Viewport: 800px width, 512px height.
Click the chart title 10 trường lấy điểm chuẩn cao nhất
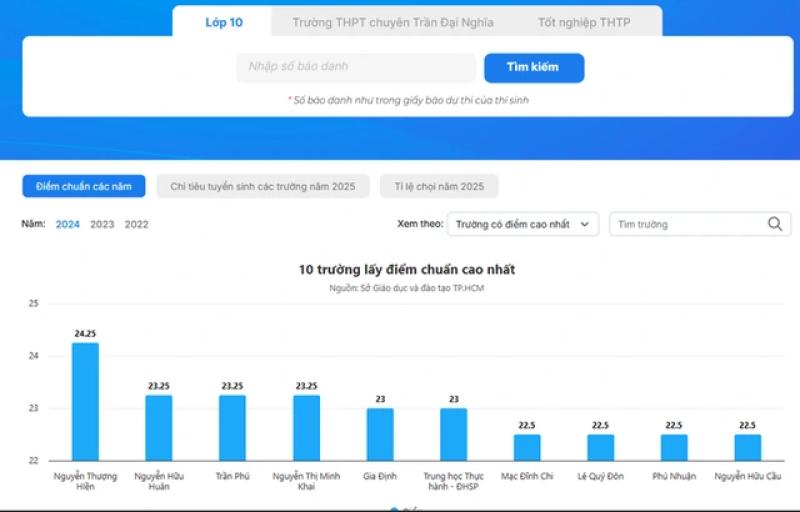point(407,269)
